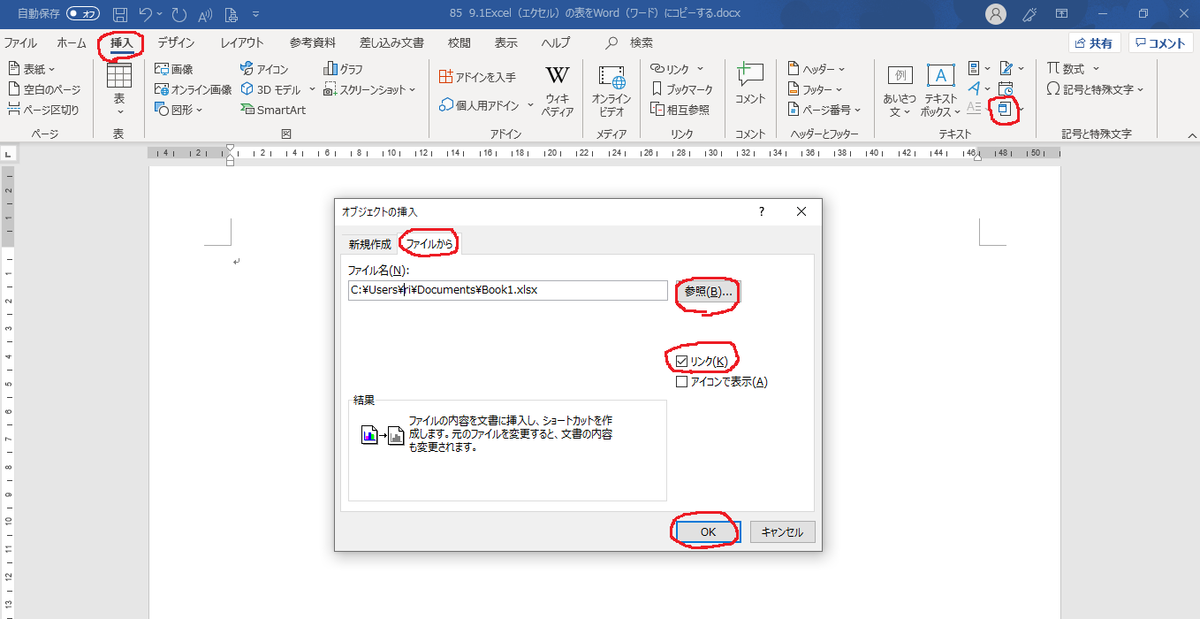1200x619 pixels.
Task: Click the Redo icon in quick access toolbar
Action: [x=181, y=15]
